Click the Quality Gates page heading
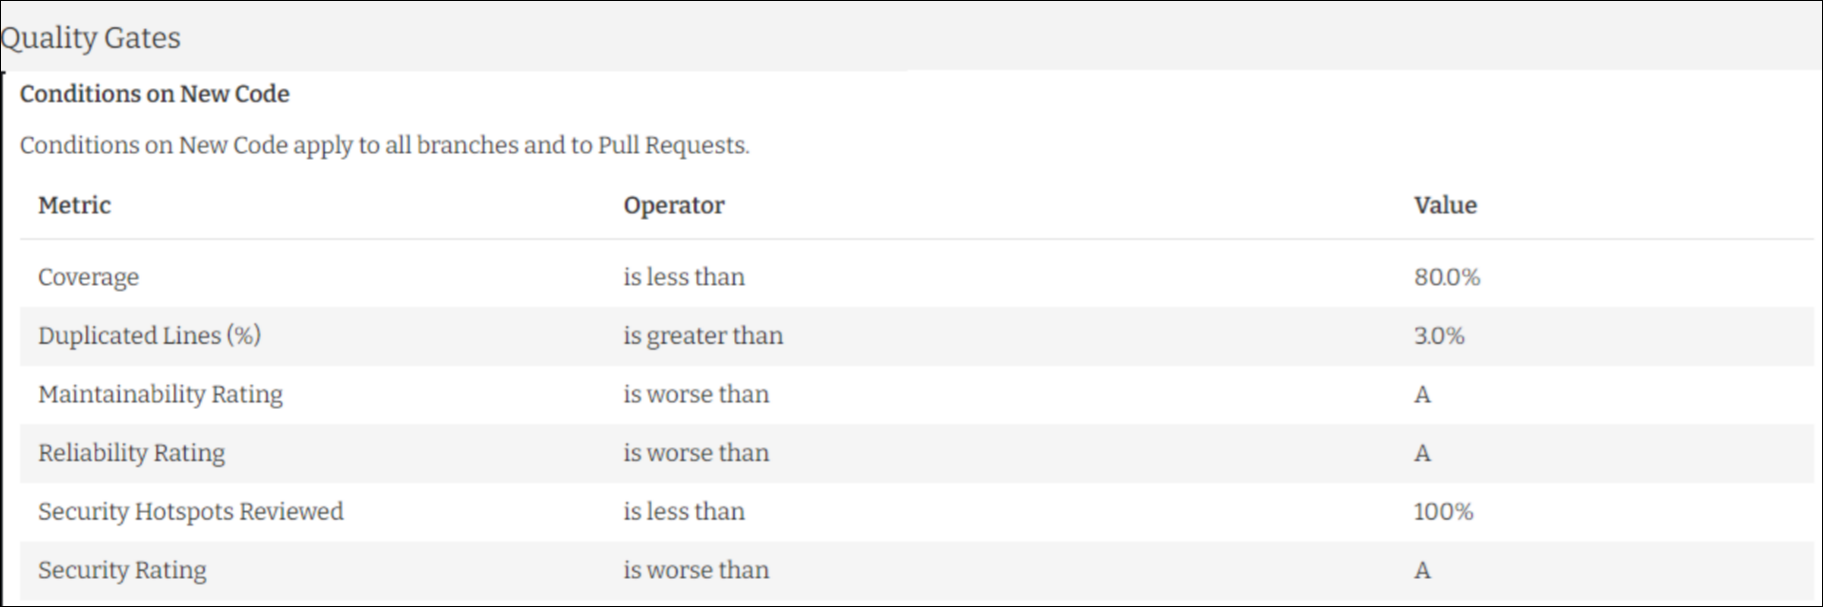This screenshot has width=1823, height=607. (x=91, y=38)
